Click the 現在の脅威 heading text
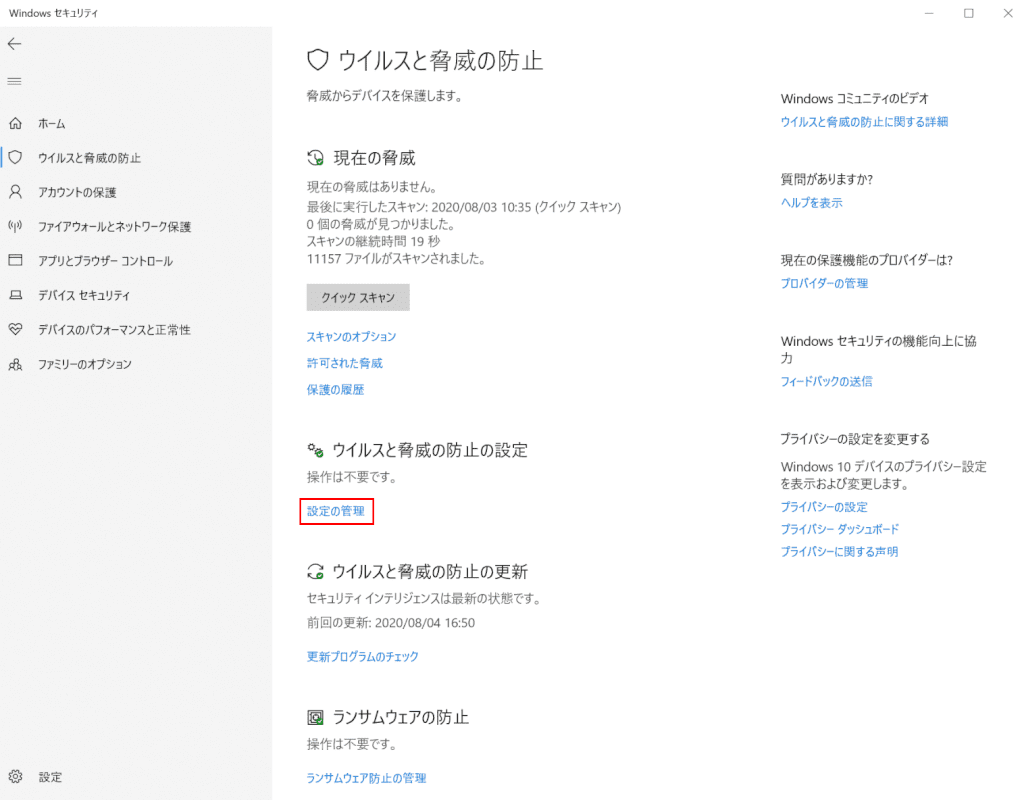The width and height of the screenshot is (1022, 800). pyautogui.click(x=375, y=158)
